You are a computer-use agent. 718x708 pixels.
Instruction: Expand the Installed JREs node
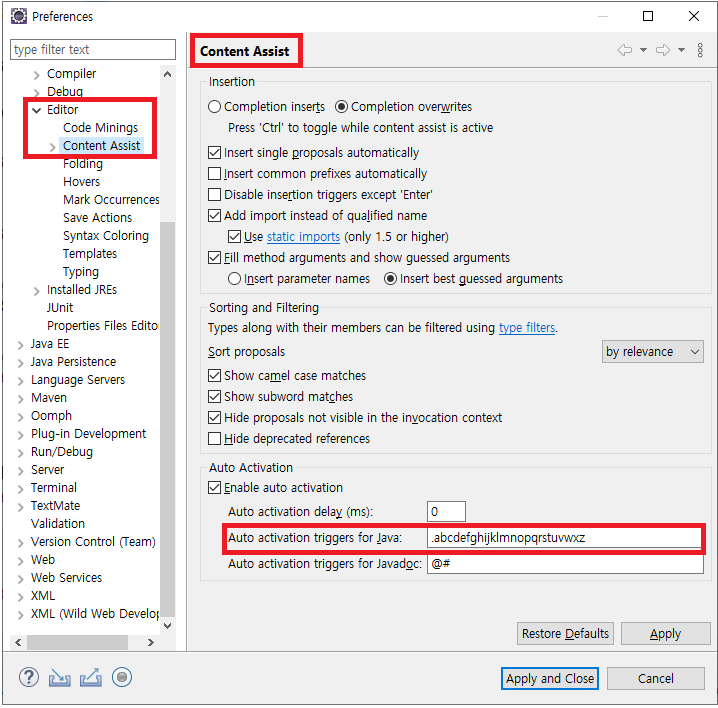37,291
